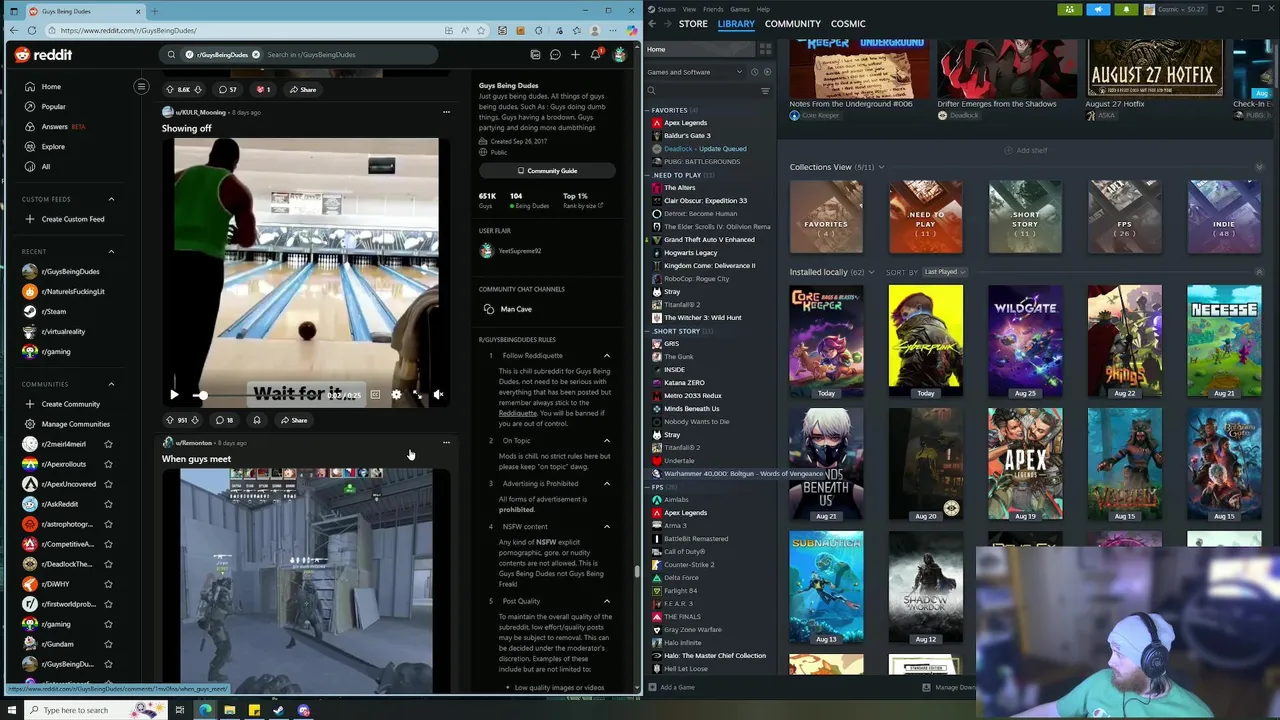Enter fullscreen on the bowling video
Screen dimensions: 1280x720
click(417, 395)
